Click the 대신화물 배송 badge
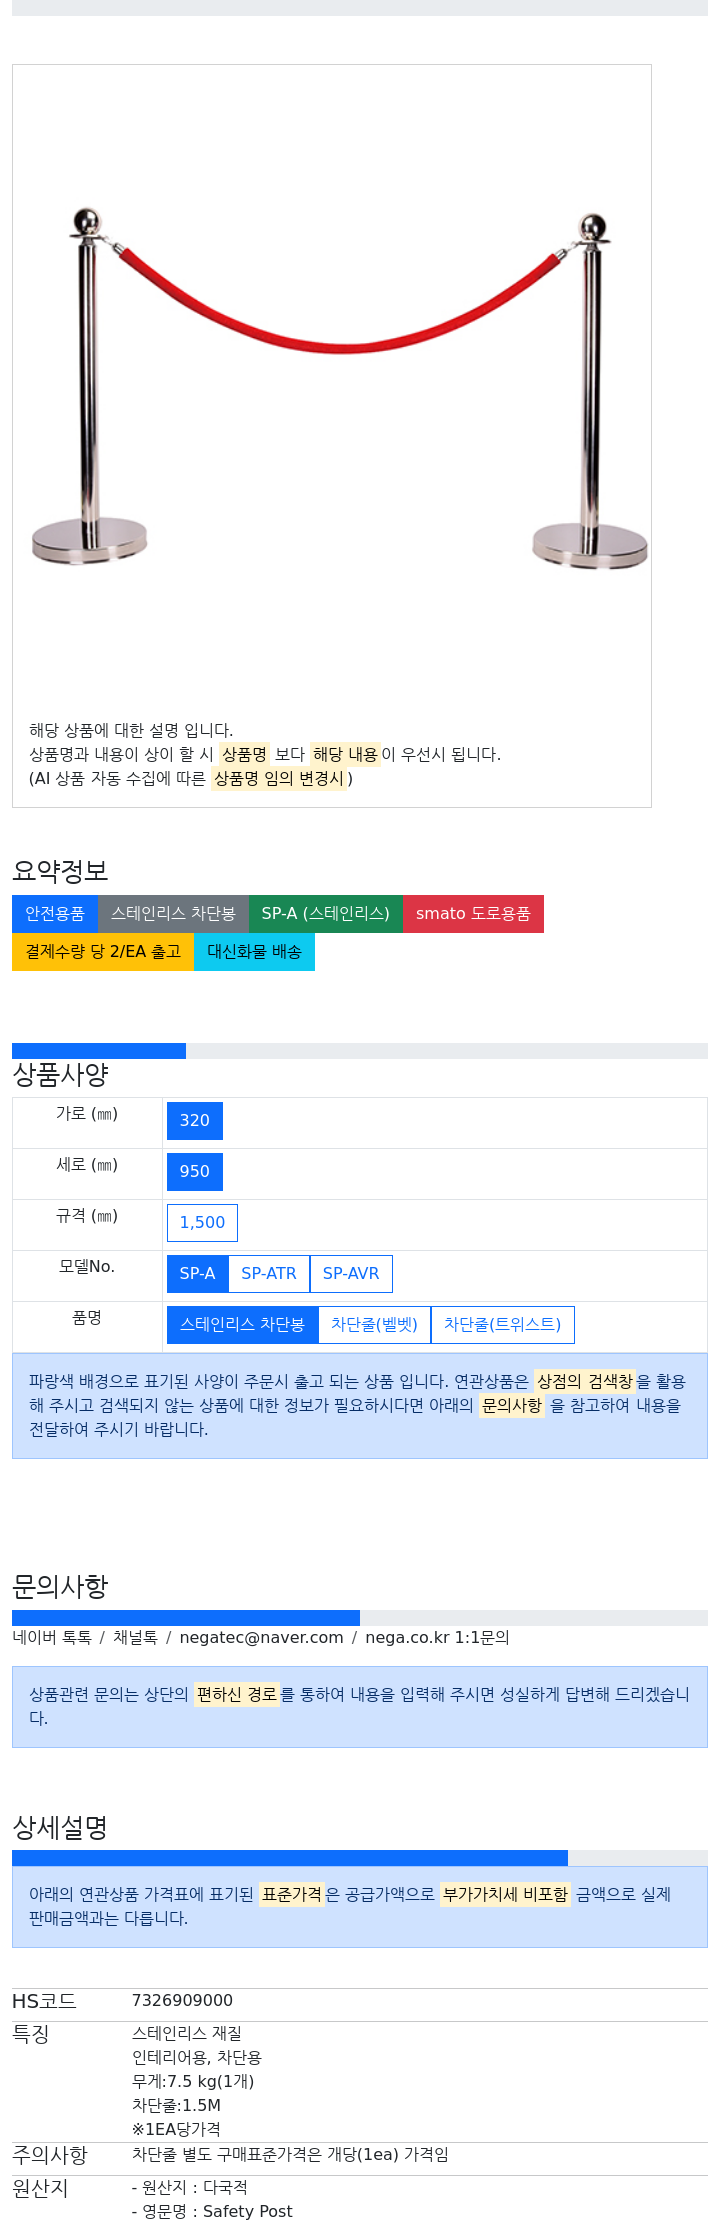 coord(254,952)
